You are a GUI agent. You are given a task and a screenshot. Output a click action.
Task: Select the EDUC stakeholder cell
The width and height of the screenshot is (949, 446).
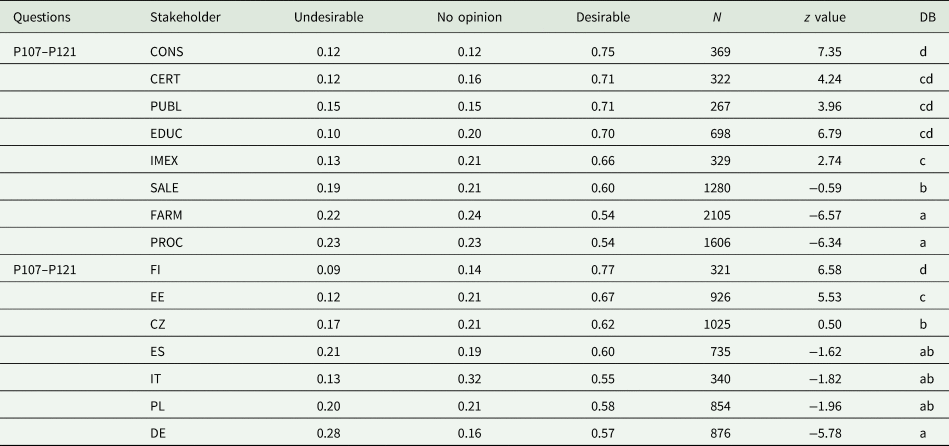(x=167, y=133)
